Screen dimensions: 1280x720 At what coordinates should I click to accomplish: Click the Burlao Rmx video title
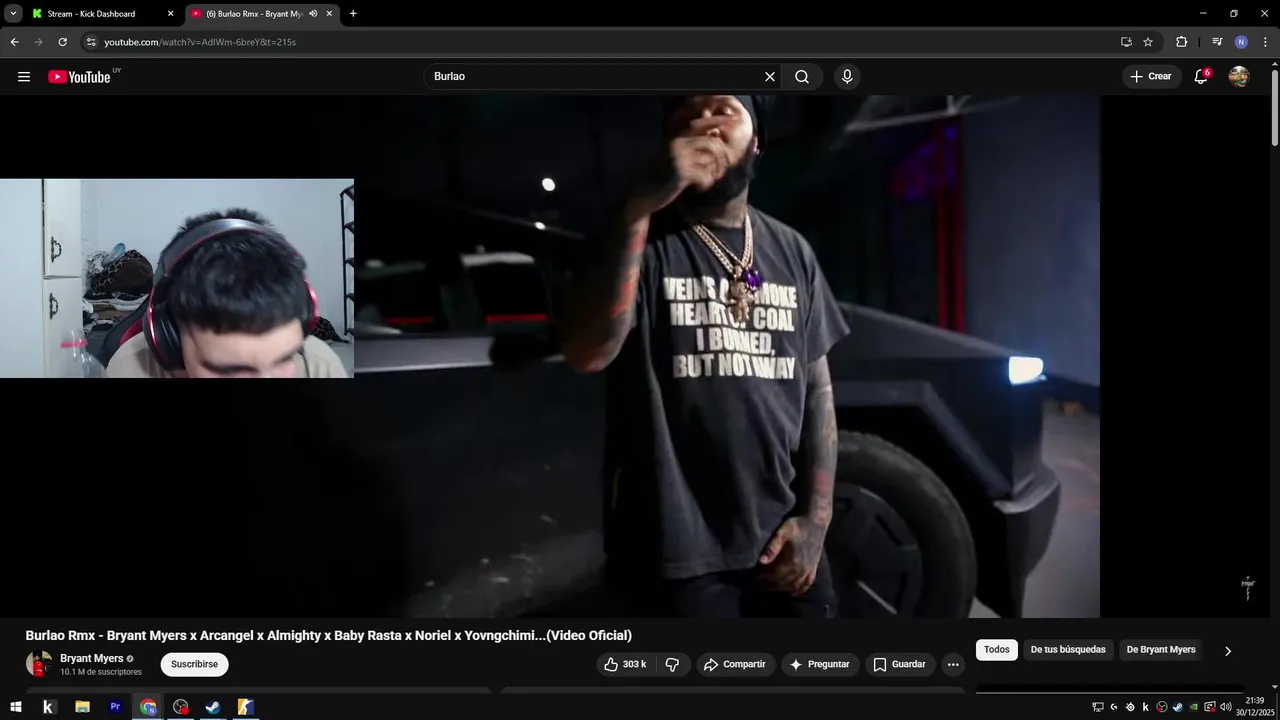pyautogui.click(x=329, y=635)
